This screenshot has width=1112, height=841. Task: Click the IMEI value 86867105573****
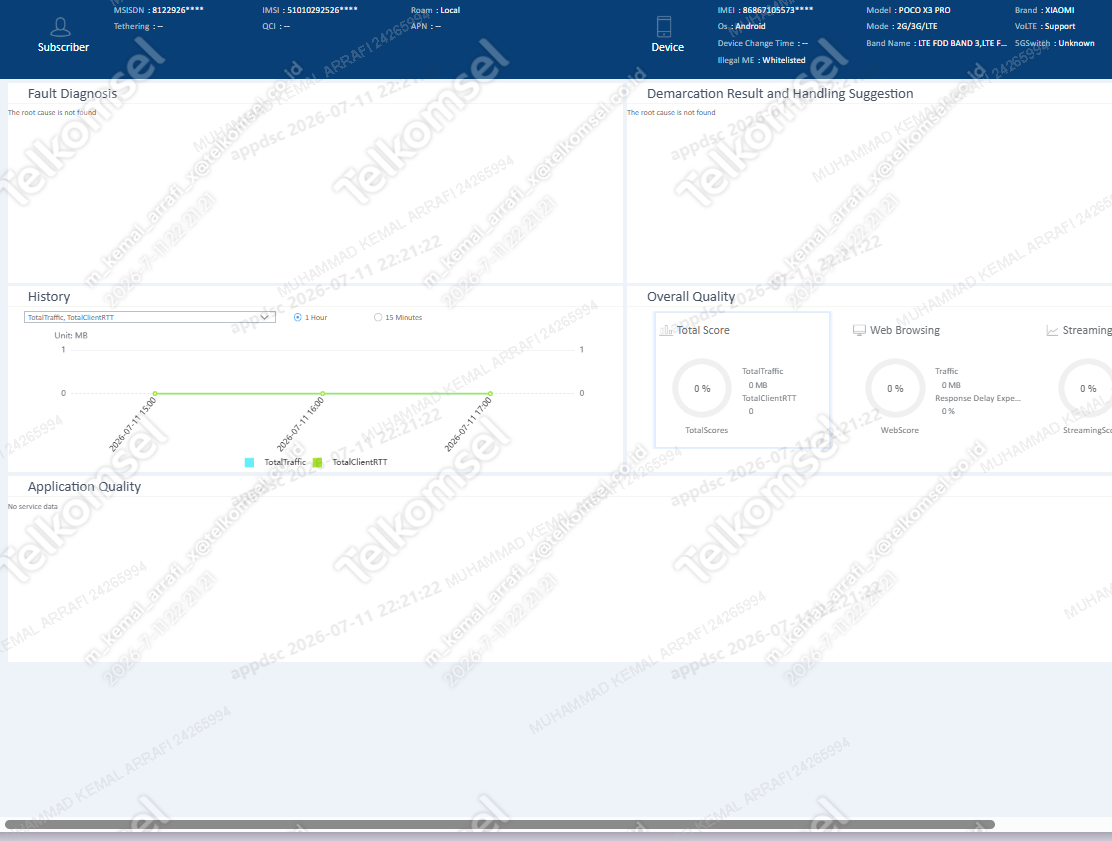click(777, 11)
